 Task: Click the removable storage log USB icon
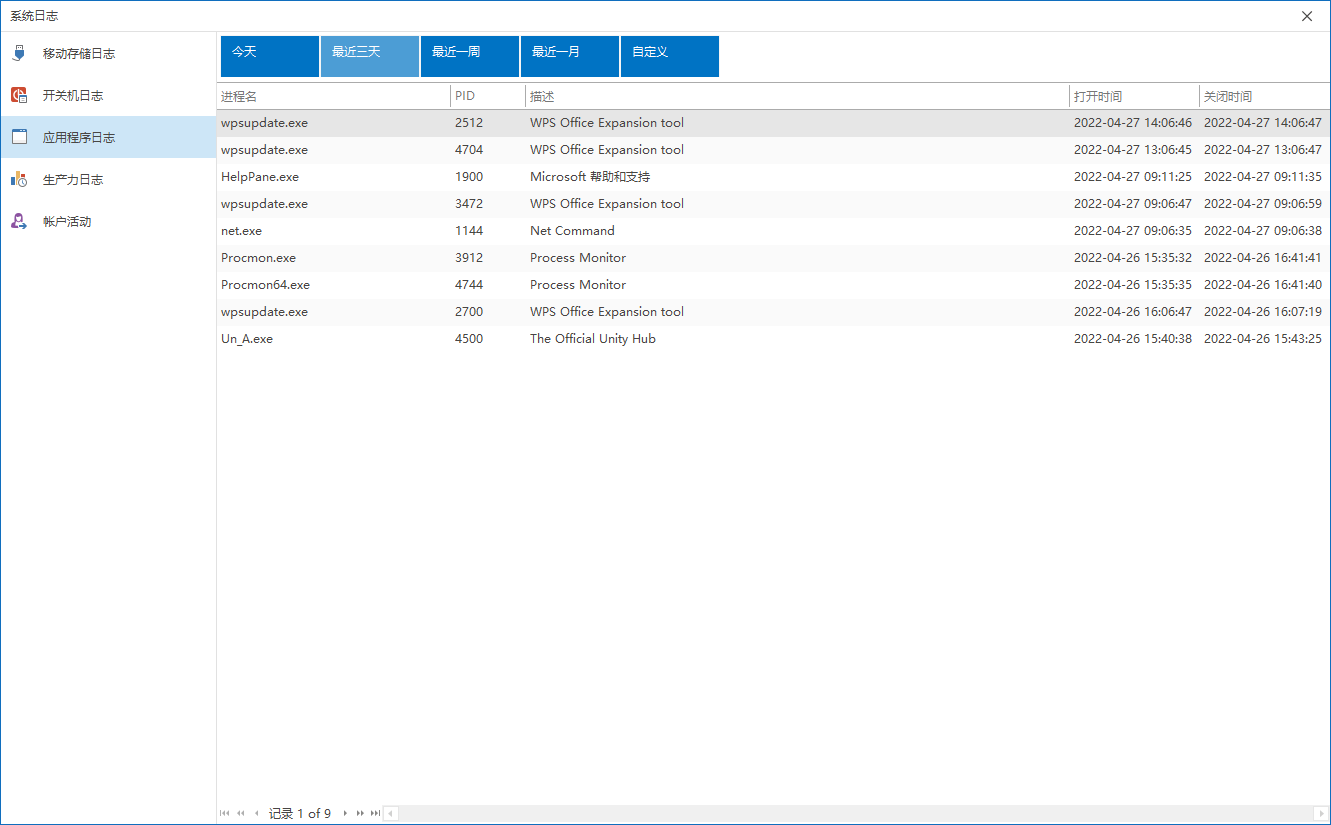19,53
